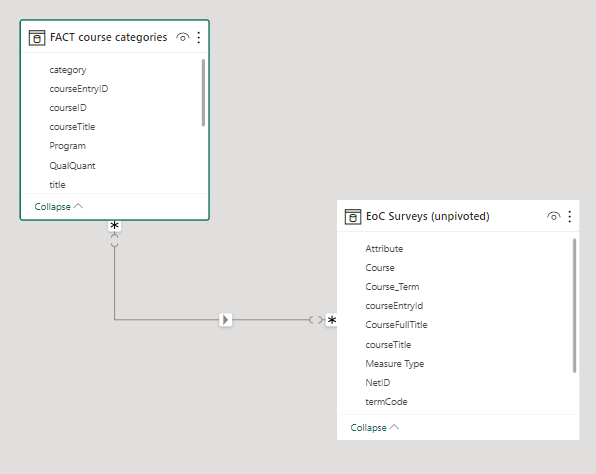The image size is (596, 474).
Task: Toggle visibility of FACT course categories table
Action: [182, 37]
